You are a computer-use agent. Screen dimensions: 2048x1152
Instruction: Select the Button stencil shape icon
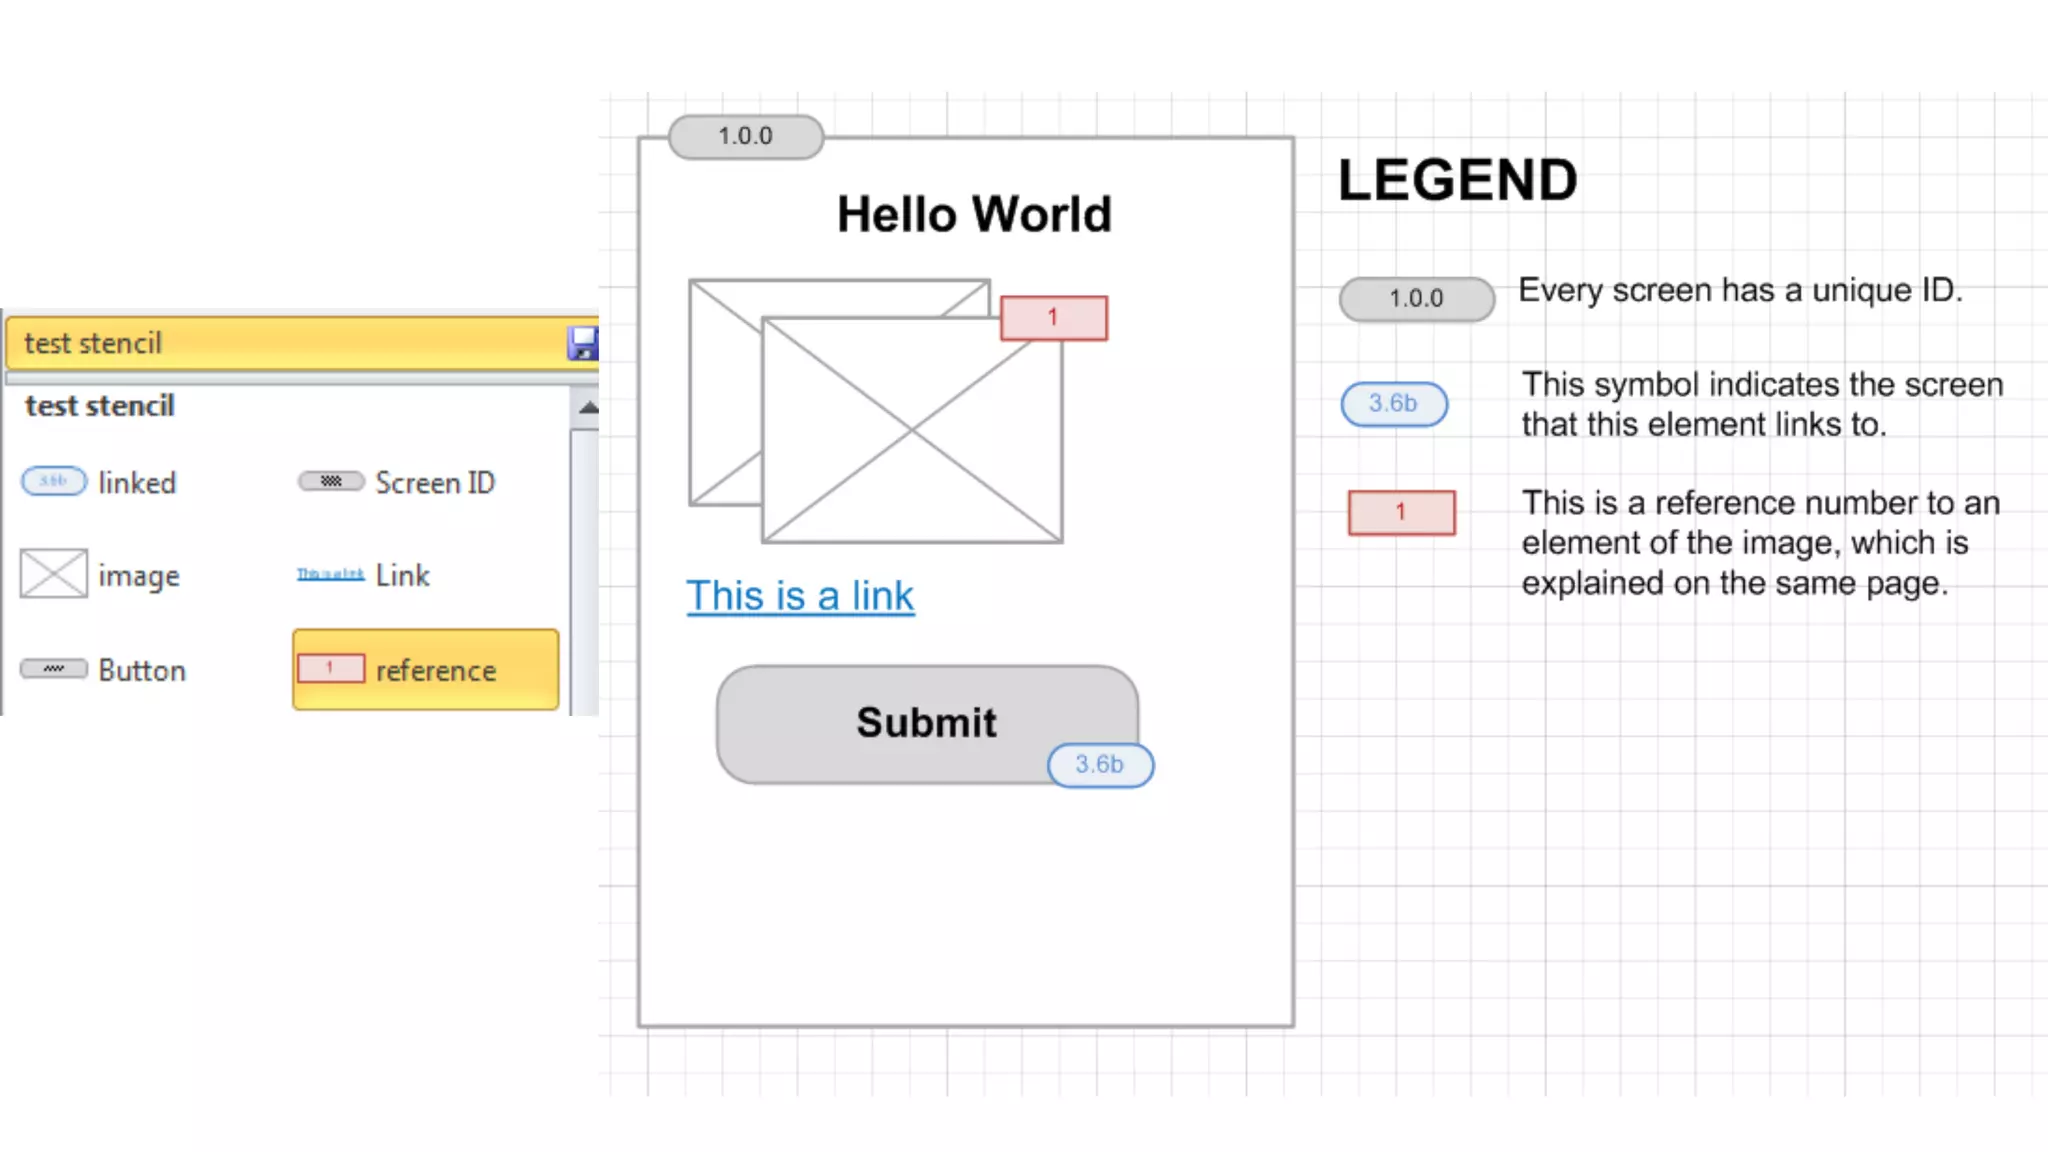coord(54,668)
